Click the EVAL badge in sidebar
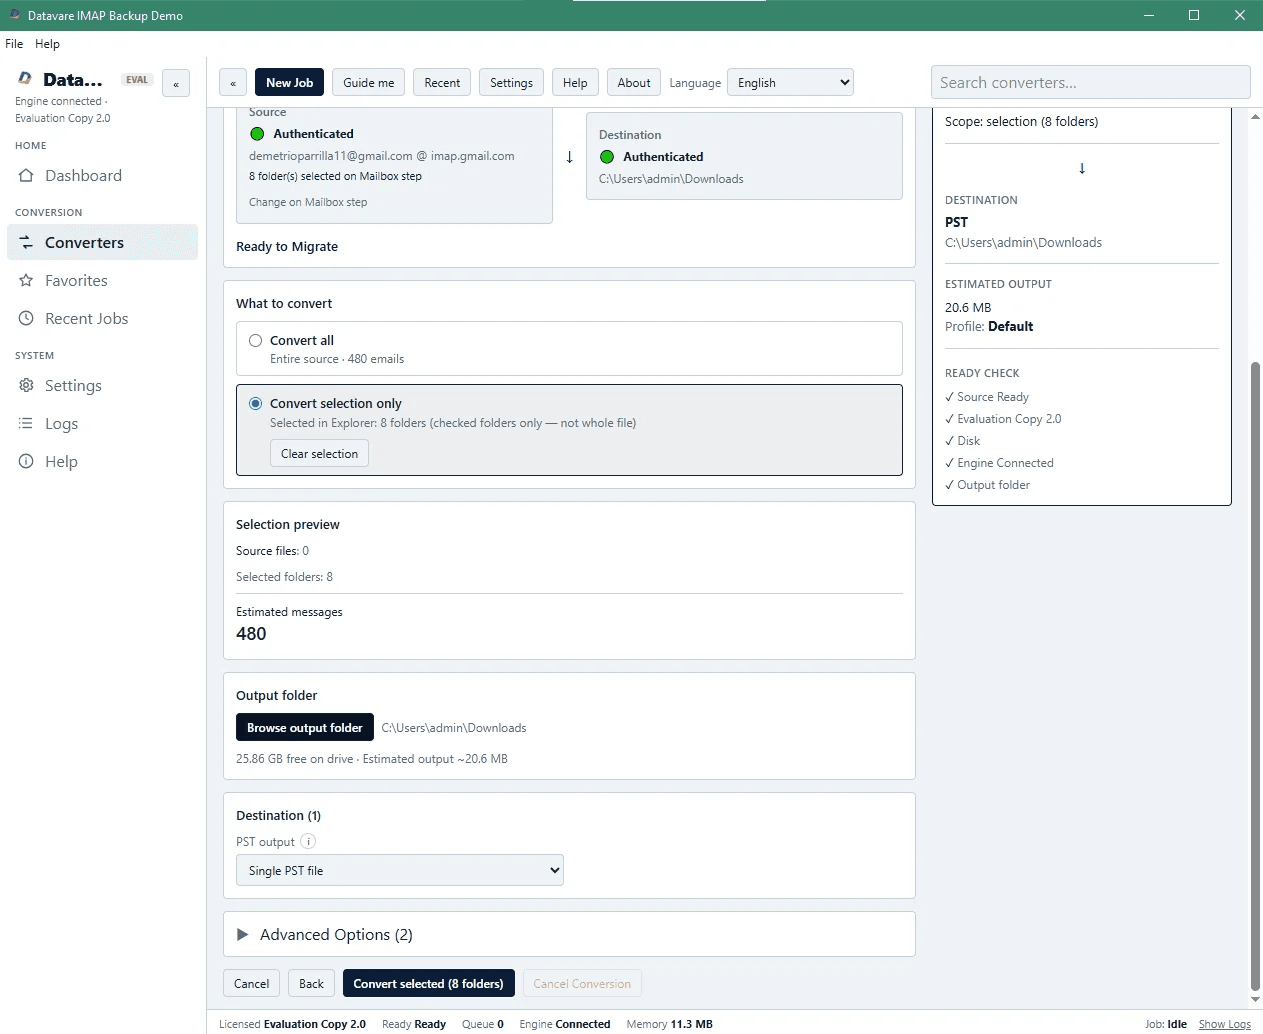The width and height of the screenshot is (1263, 1034). tap(137, 80)
